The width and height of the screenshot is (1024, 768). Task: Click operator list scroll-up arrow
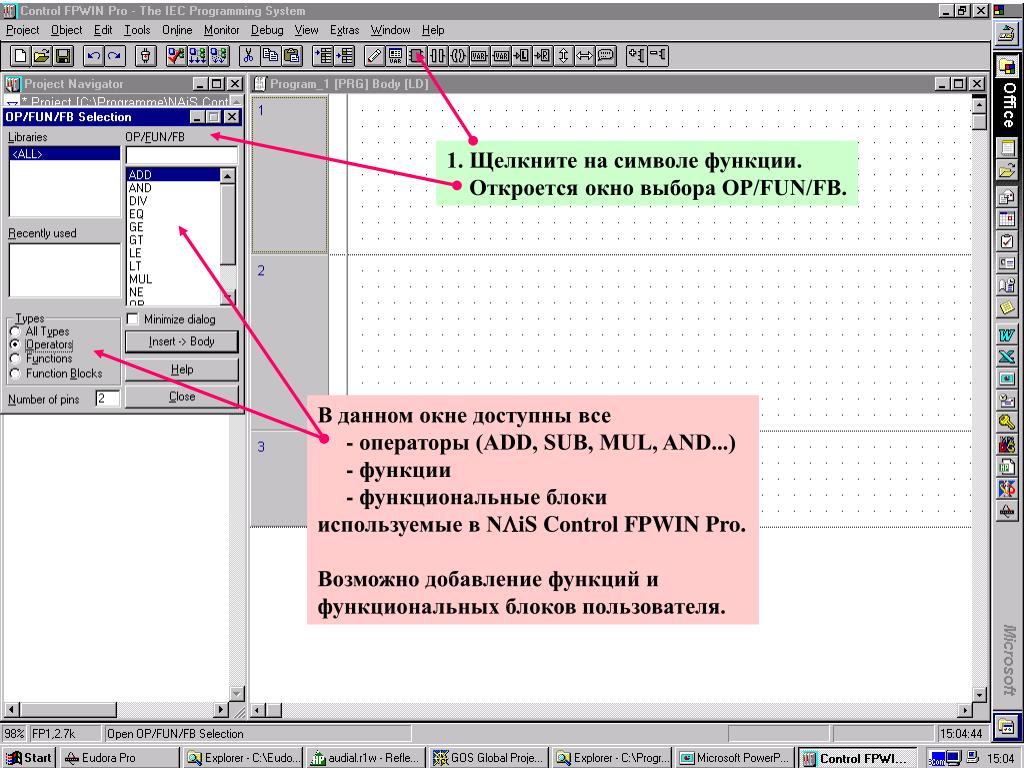(227, 175)
